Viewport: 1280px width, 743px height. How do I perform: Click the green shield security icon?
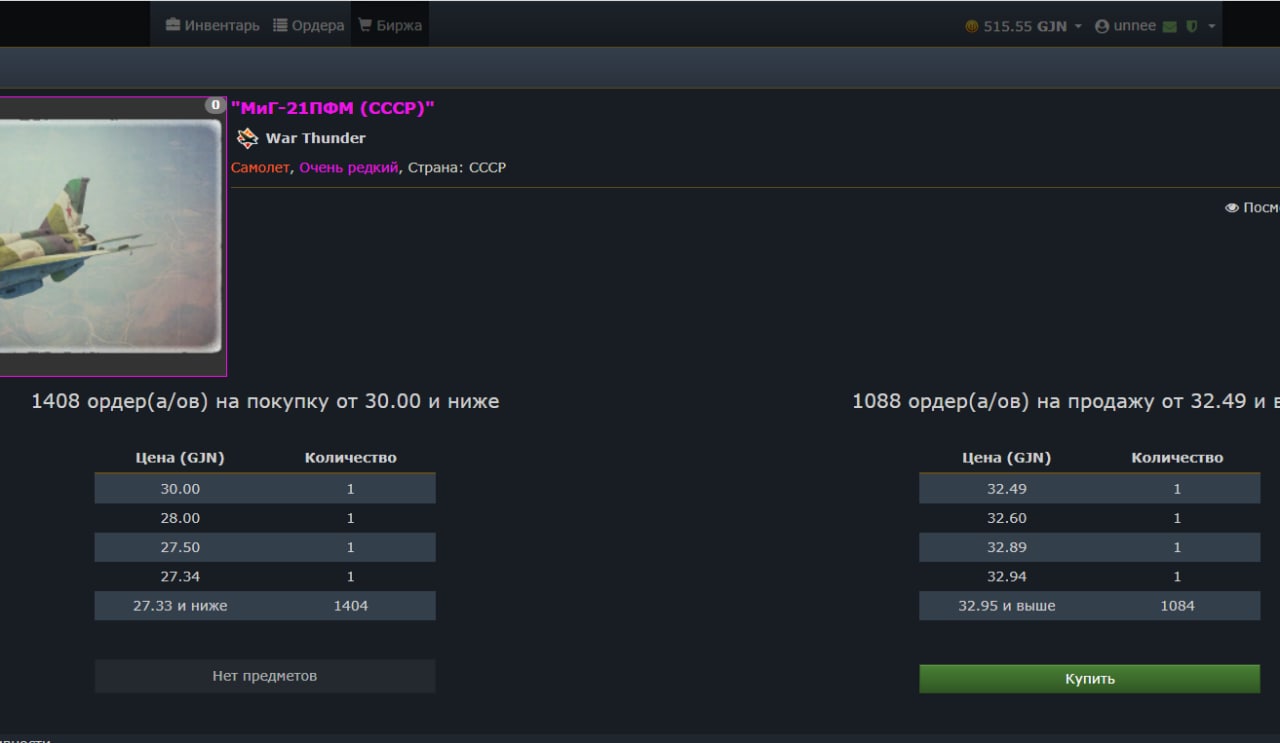point(1191,27)
